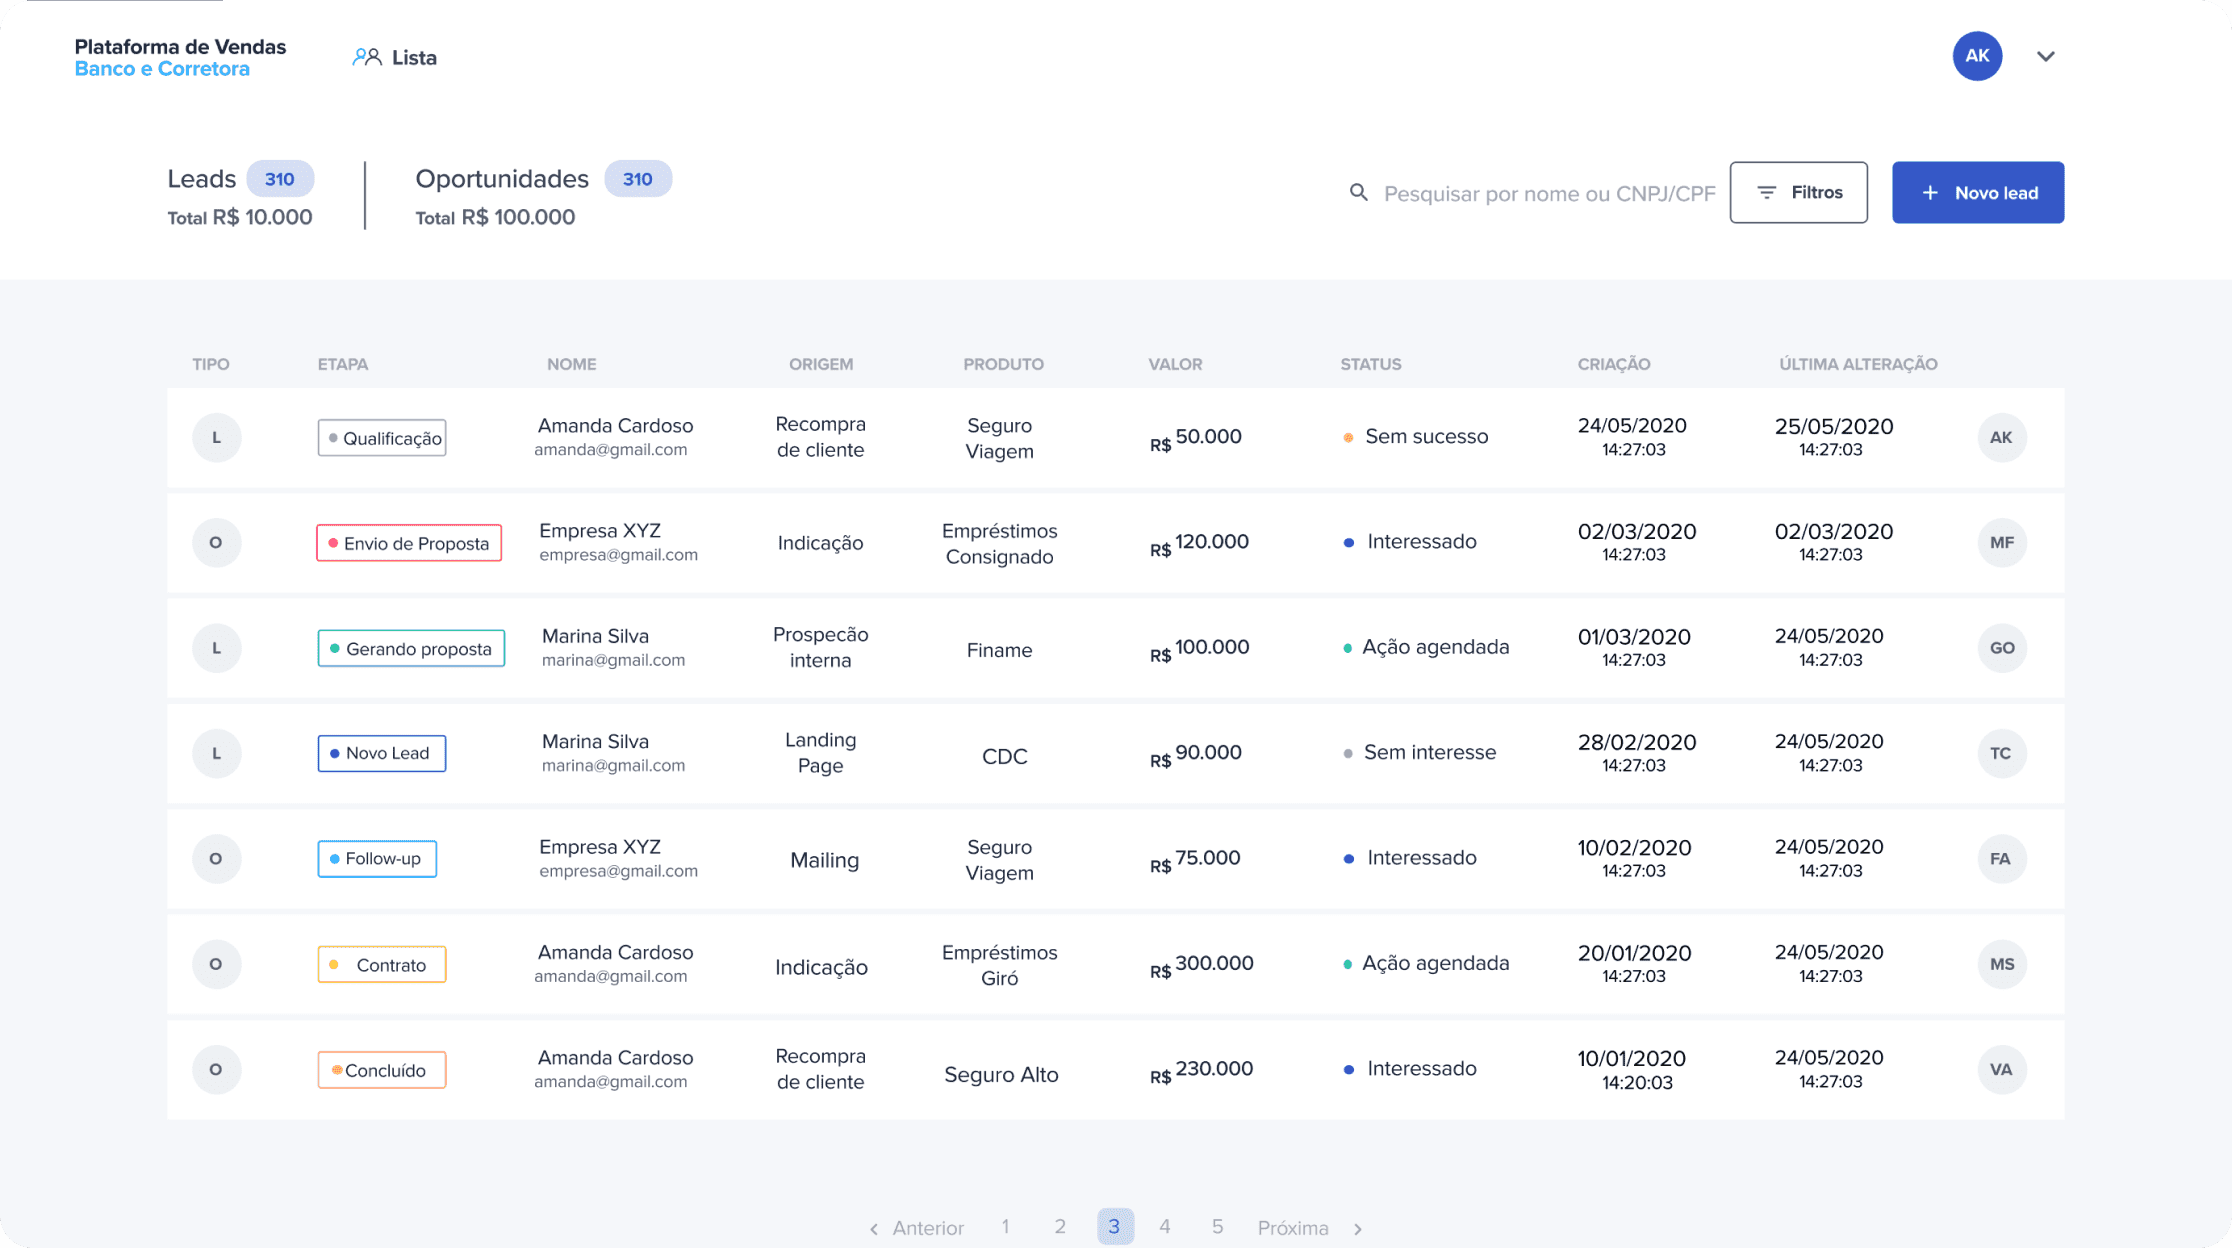Select the Oportunidades section
Image resolution: width=2232 pixels, height=1248 pixels.
(x=502, y=179)
